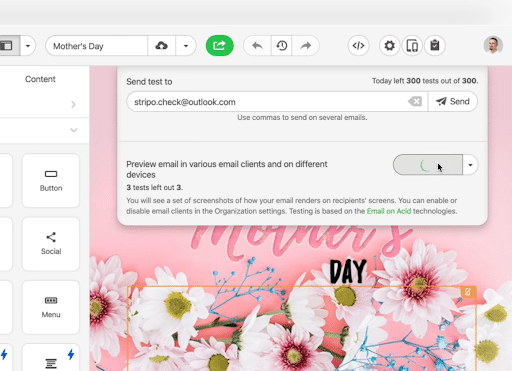The image size is (512, 371).
Task: Click the green export button
Action: (x=219, y=45)
